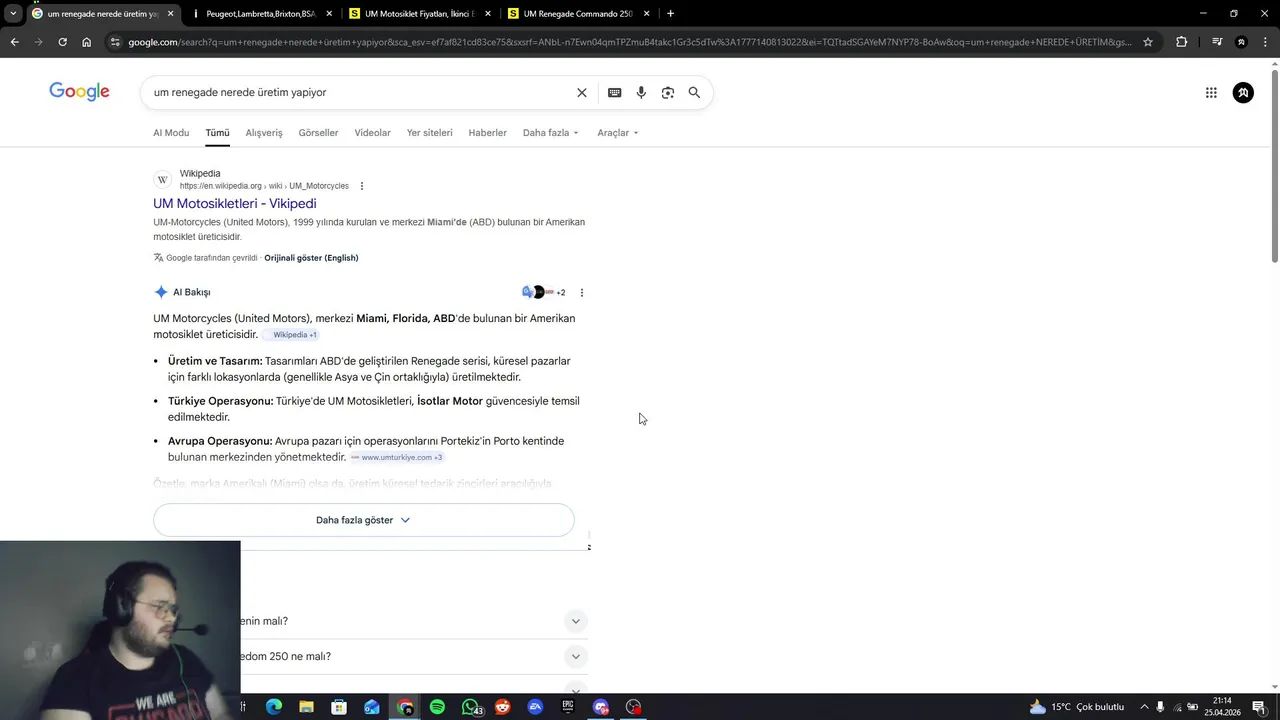Image resolution: width=1280 pixels, height=720 pixels.
Task: Open the Araçlar tools dropdown
Action: [617, 133]
